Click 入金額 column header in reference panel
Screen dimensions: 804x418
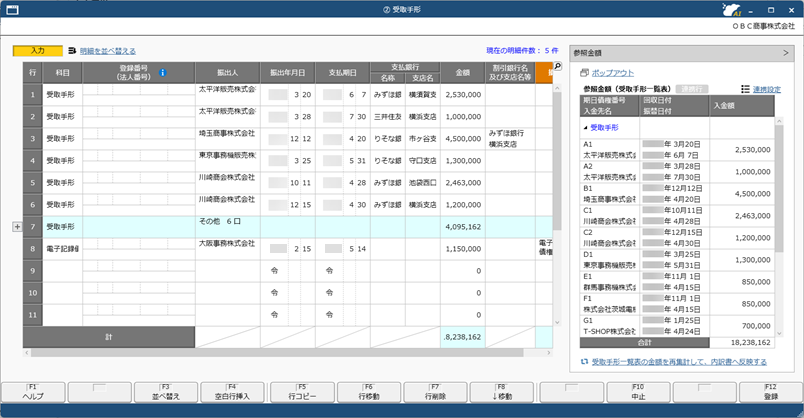point(741,106)
